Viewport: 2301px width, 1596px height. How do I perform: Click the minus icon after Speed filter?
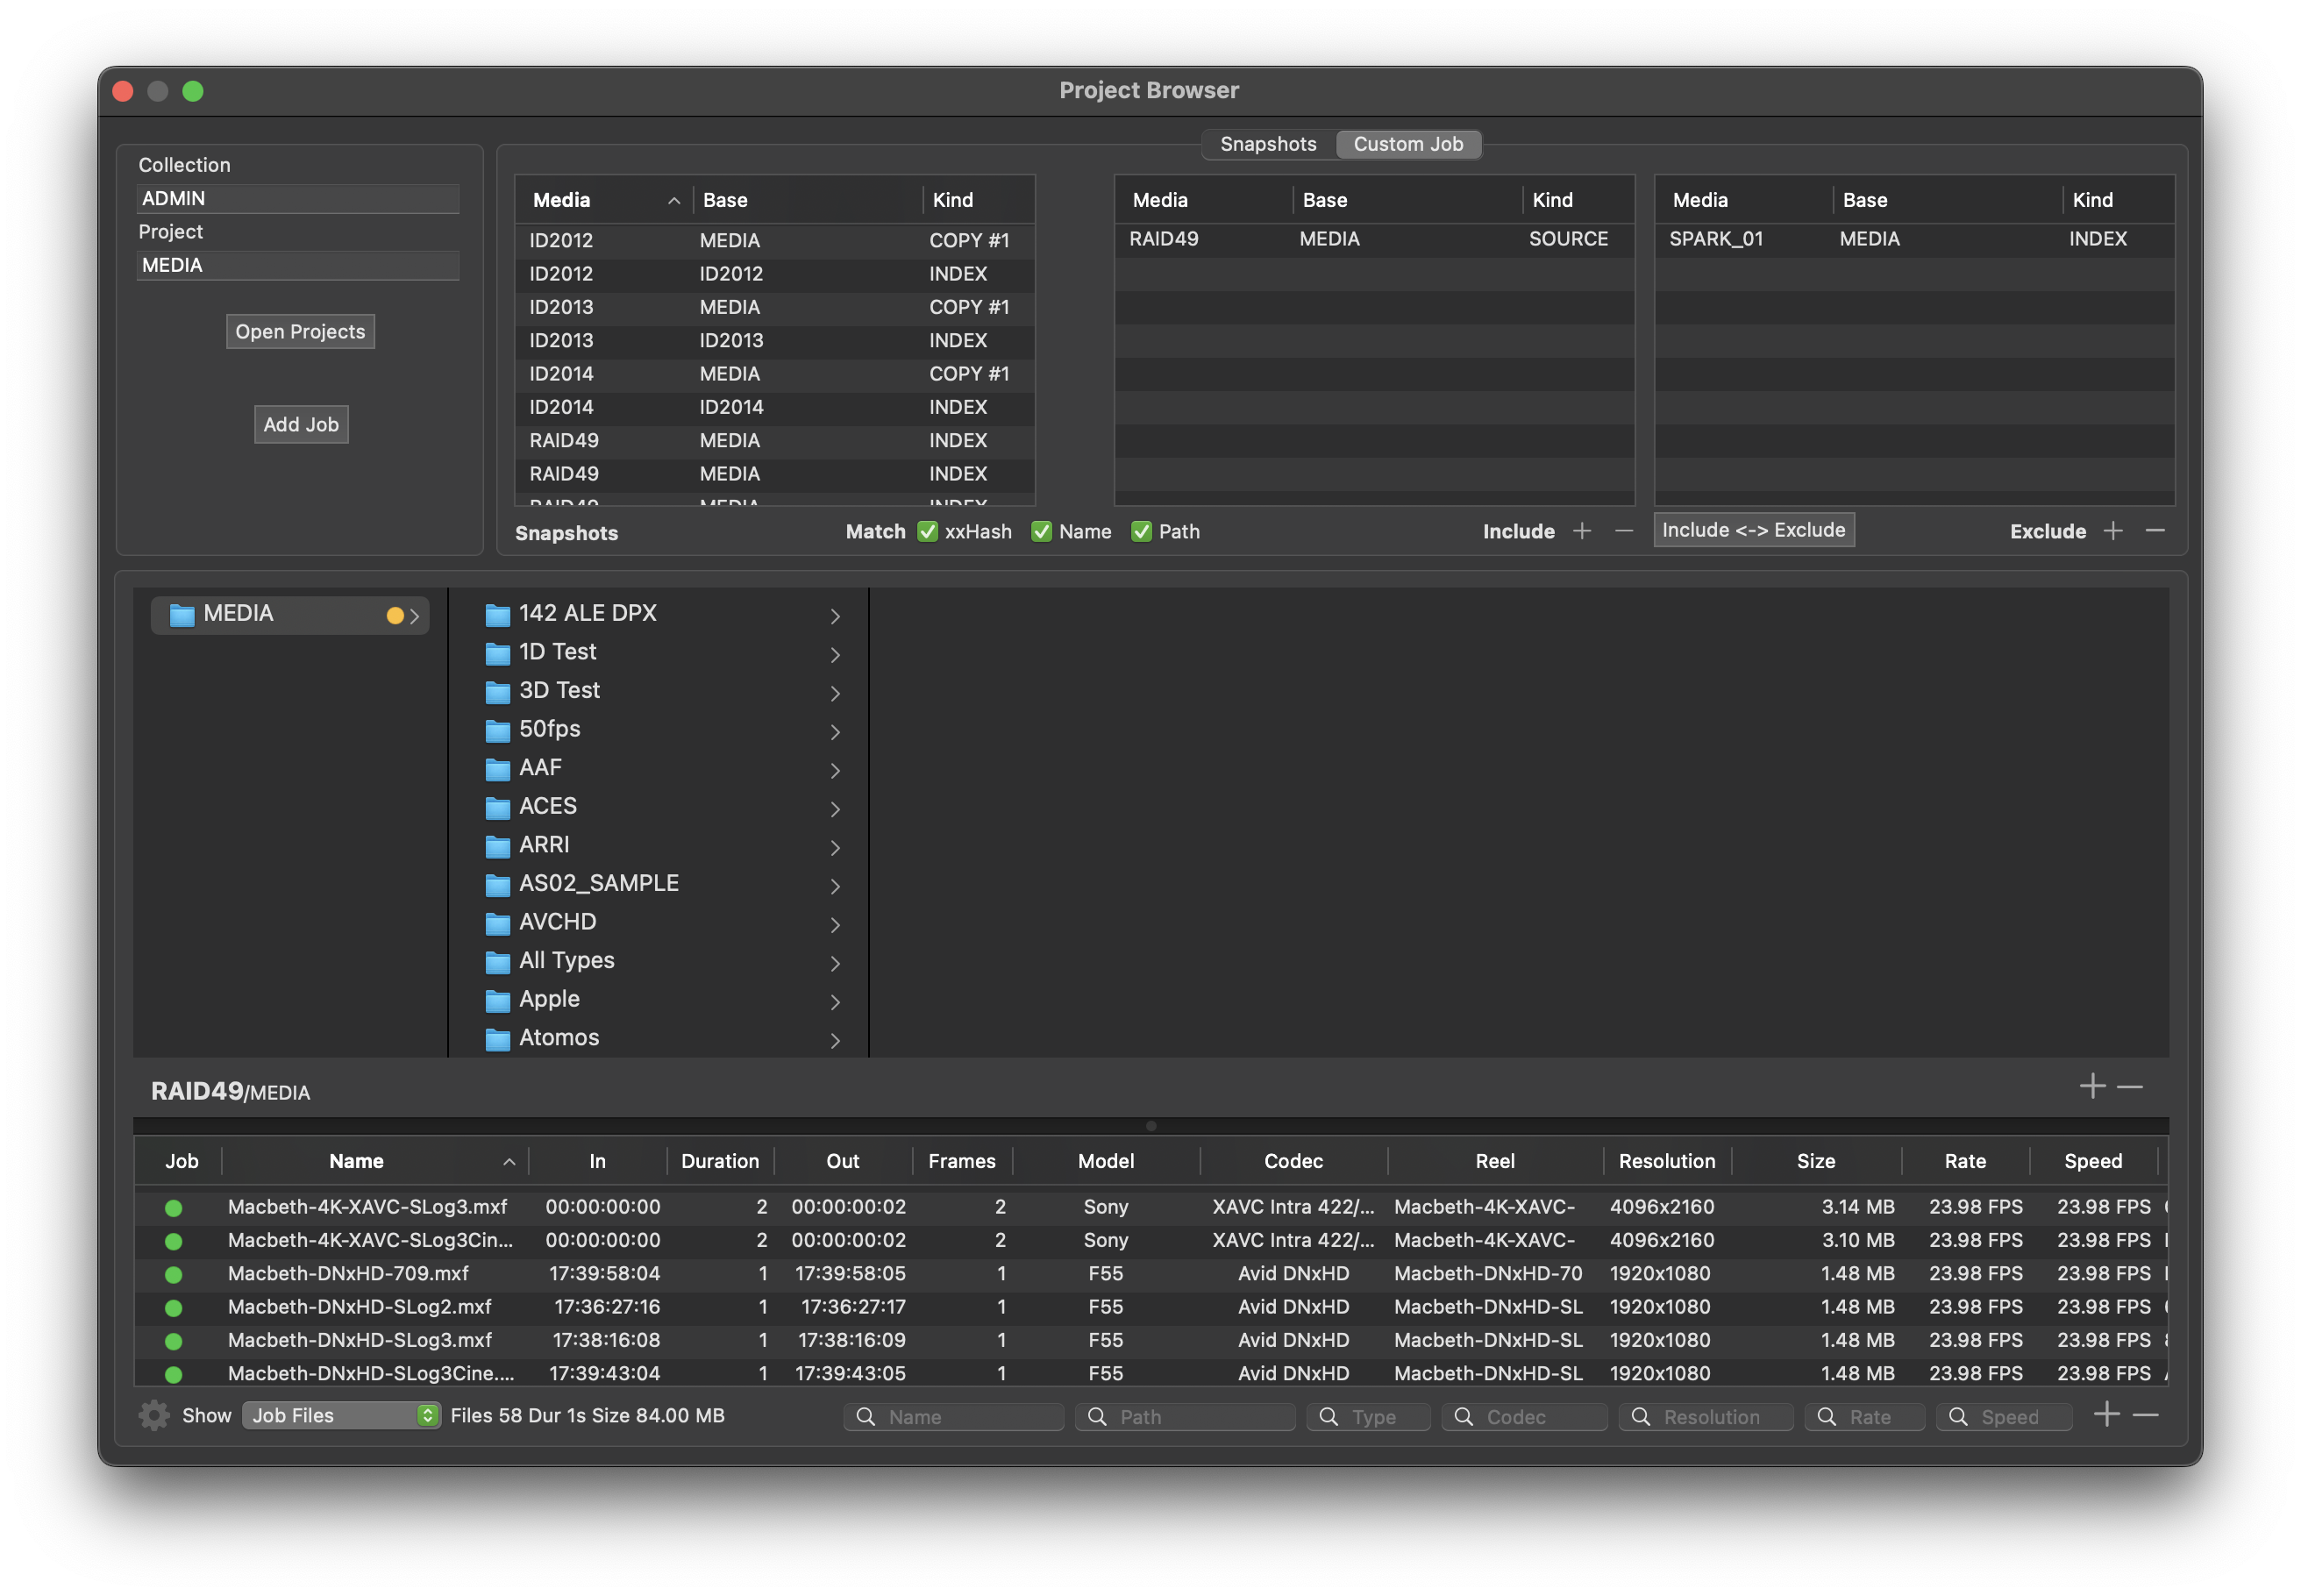coord(2146,1415)
